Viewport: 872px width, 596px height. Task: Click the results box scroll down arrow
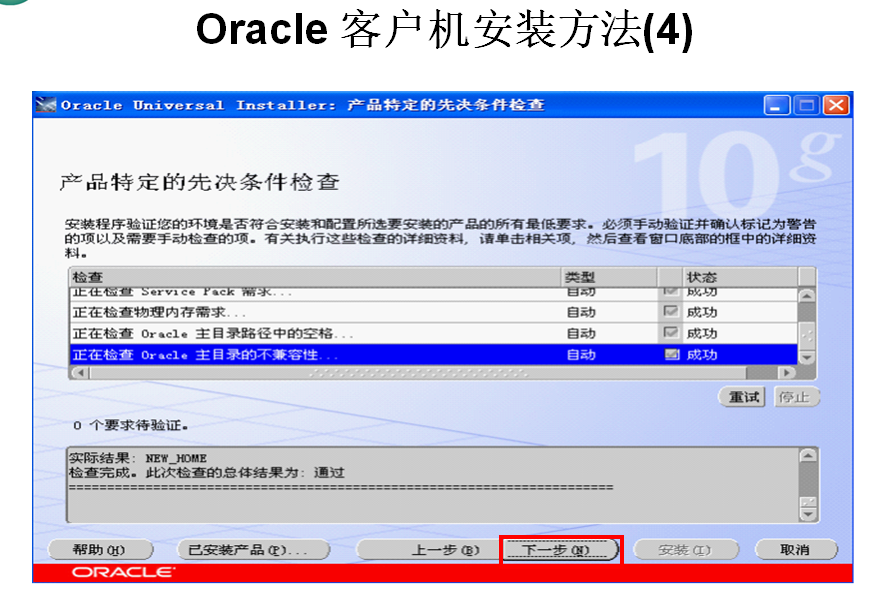(807, 514)
